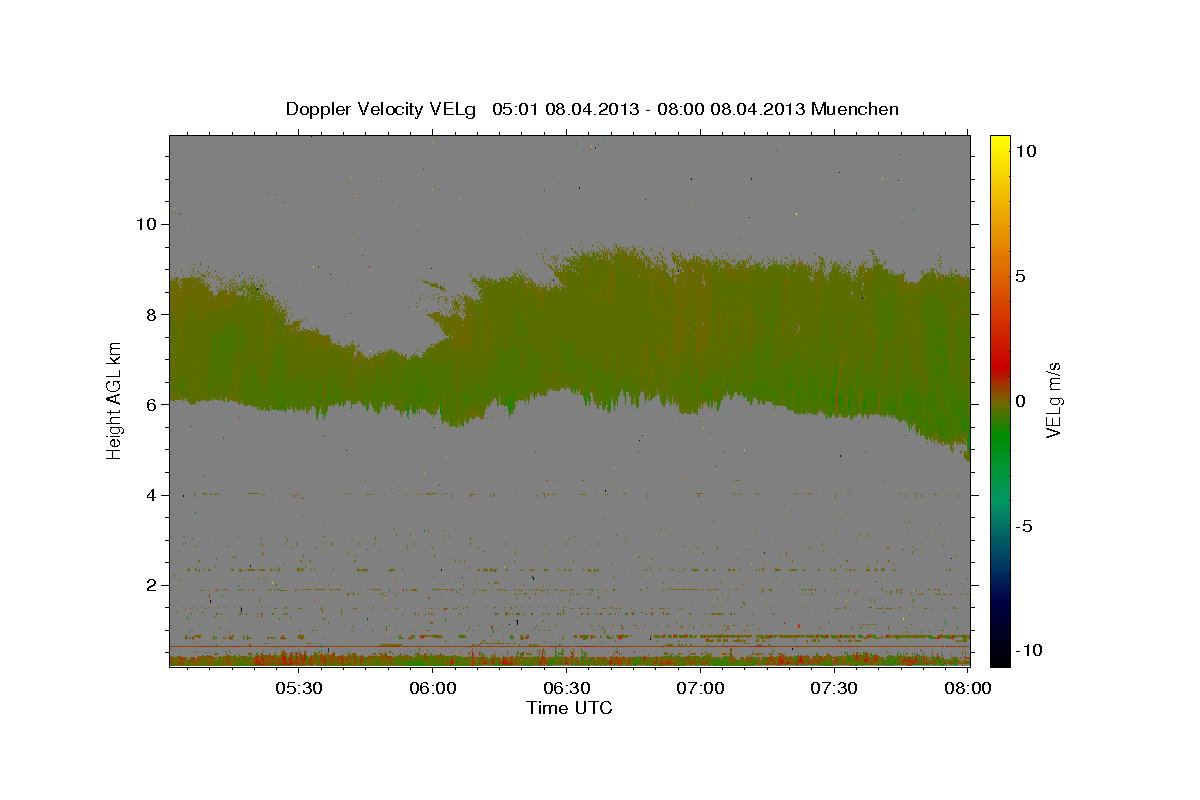The image size is (1200, 800).
Task: Click the colorbar value '0'
Action: point(1020,400)
